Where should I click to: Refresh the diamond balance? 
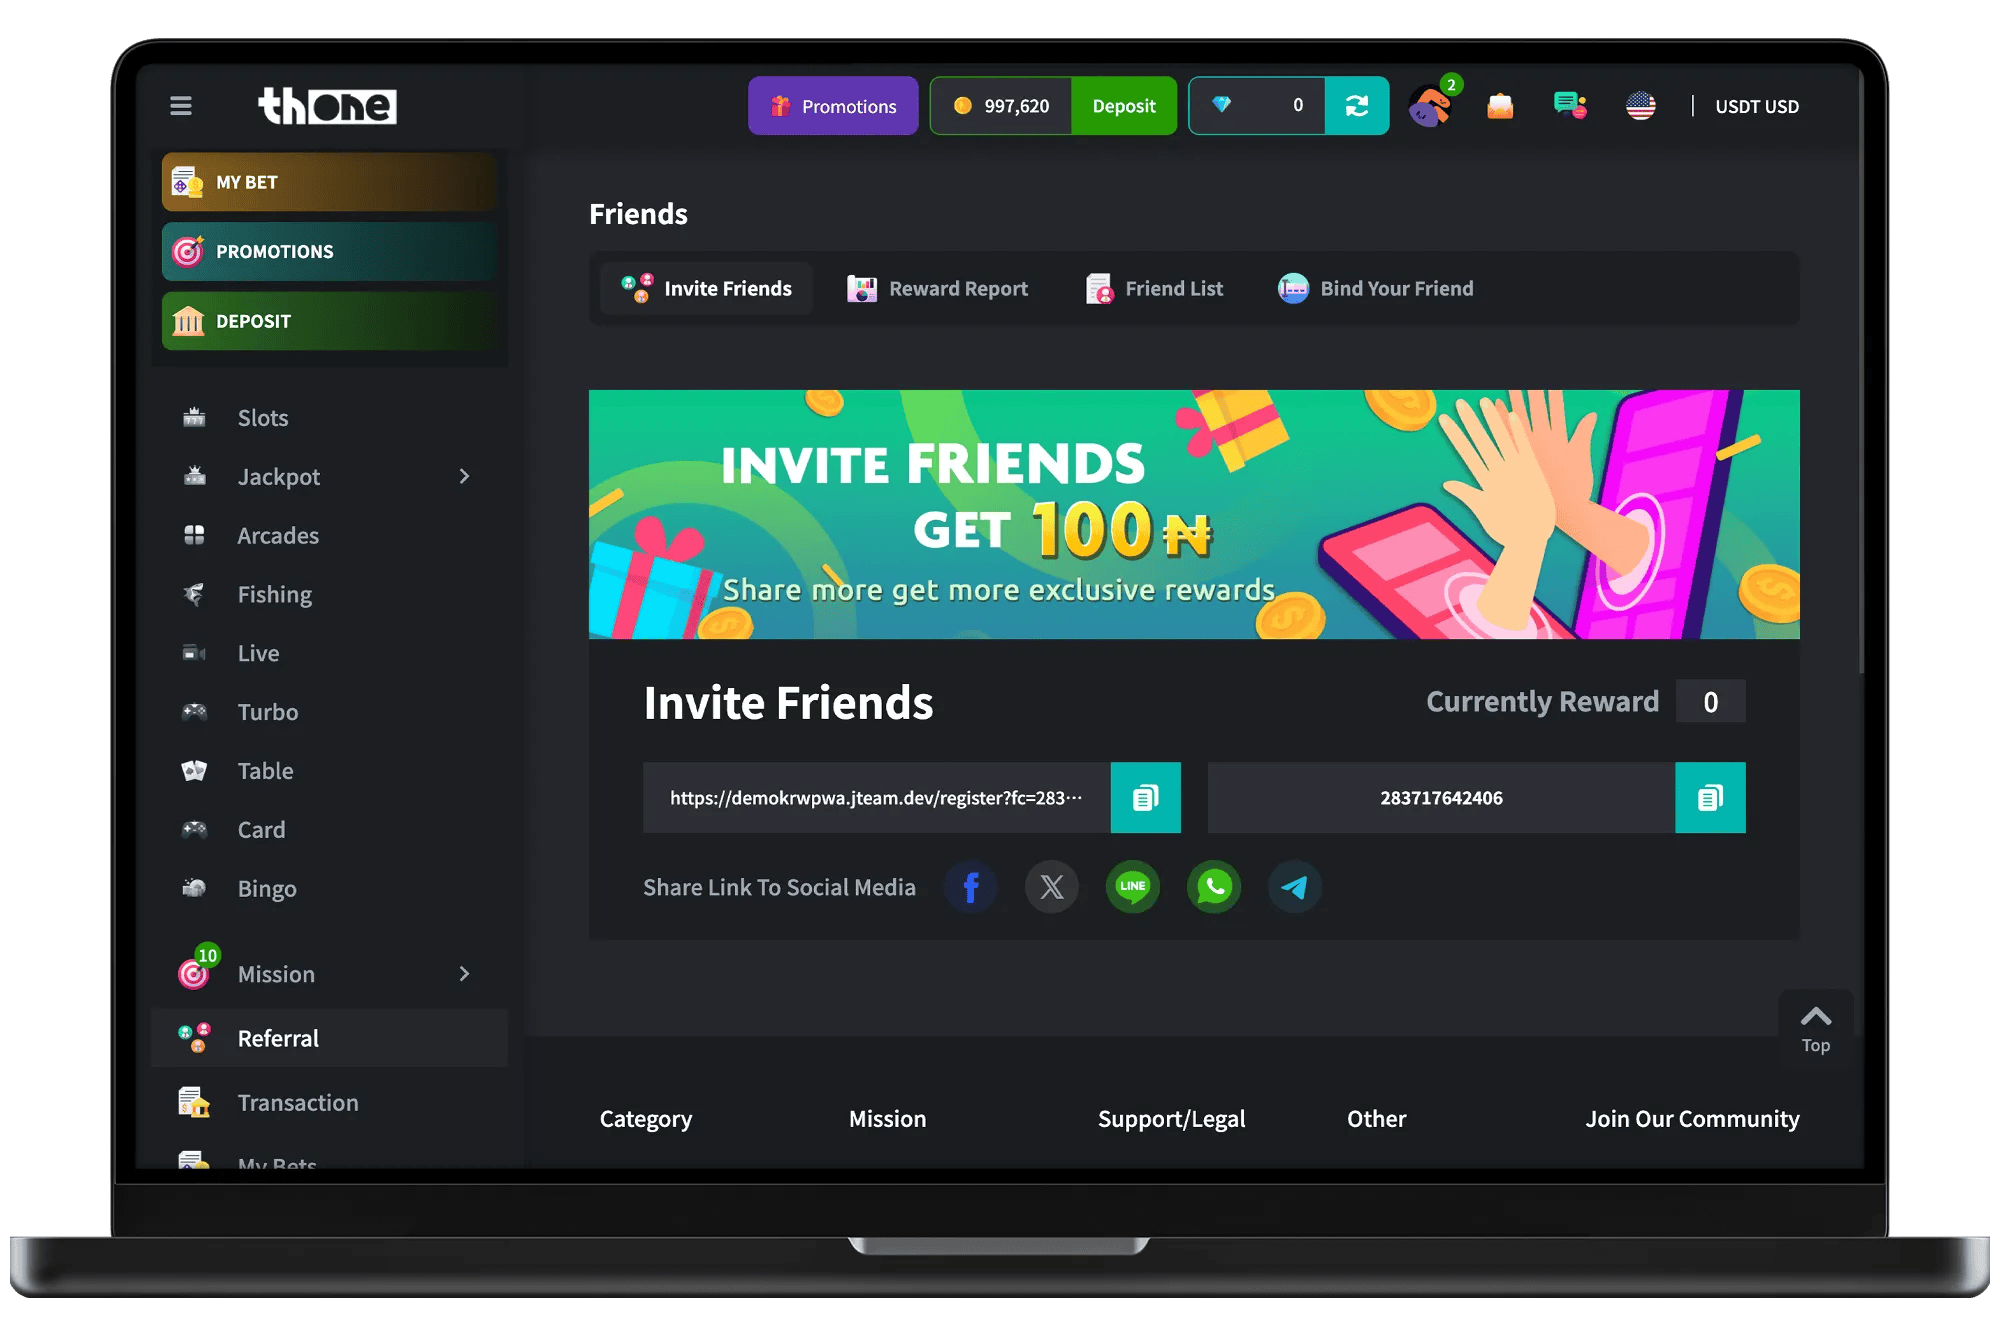point(1357,106)
